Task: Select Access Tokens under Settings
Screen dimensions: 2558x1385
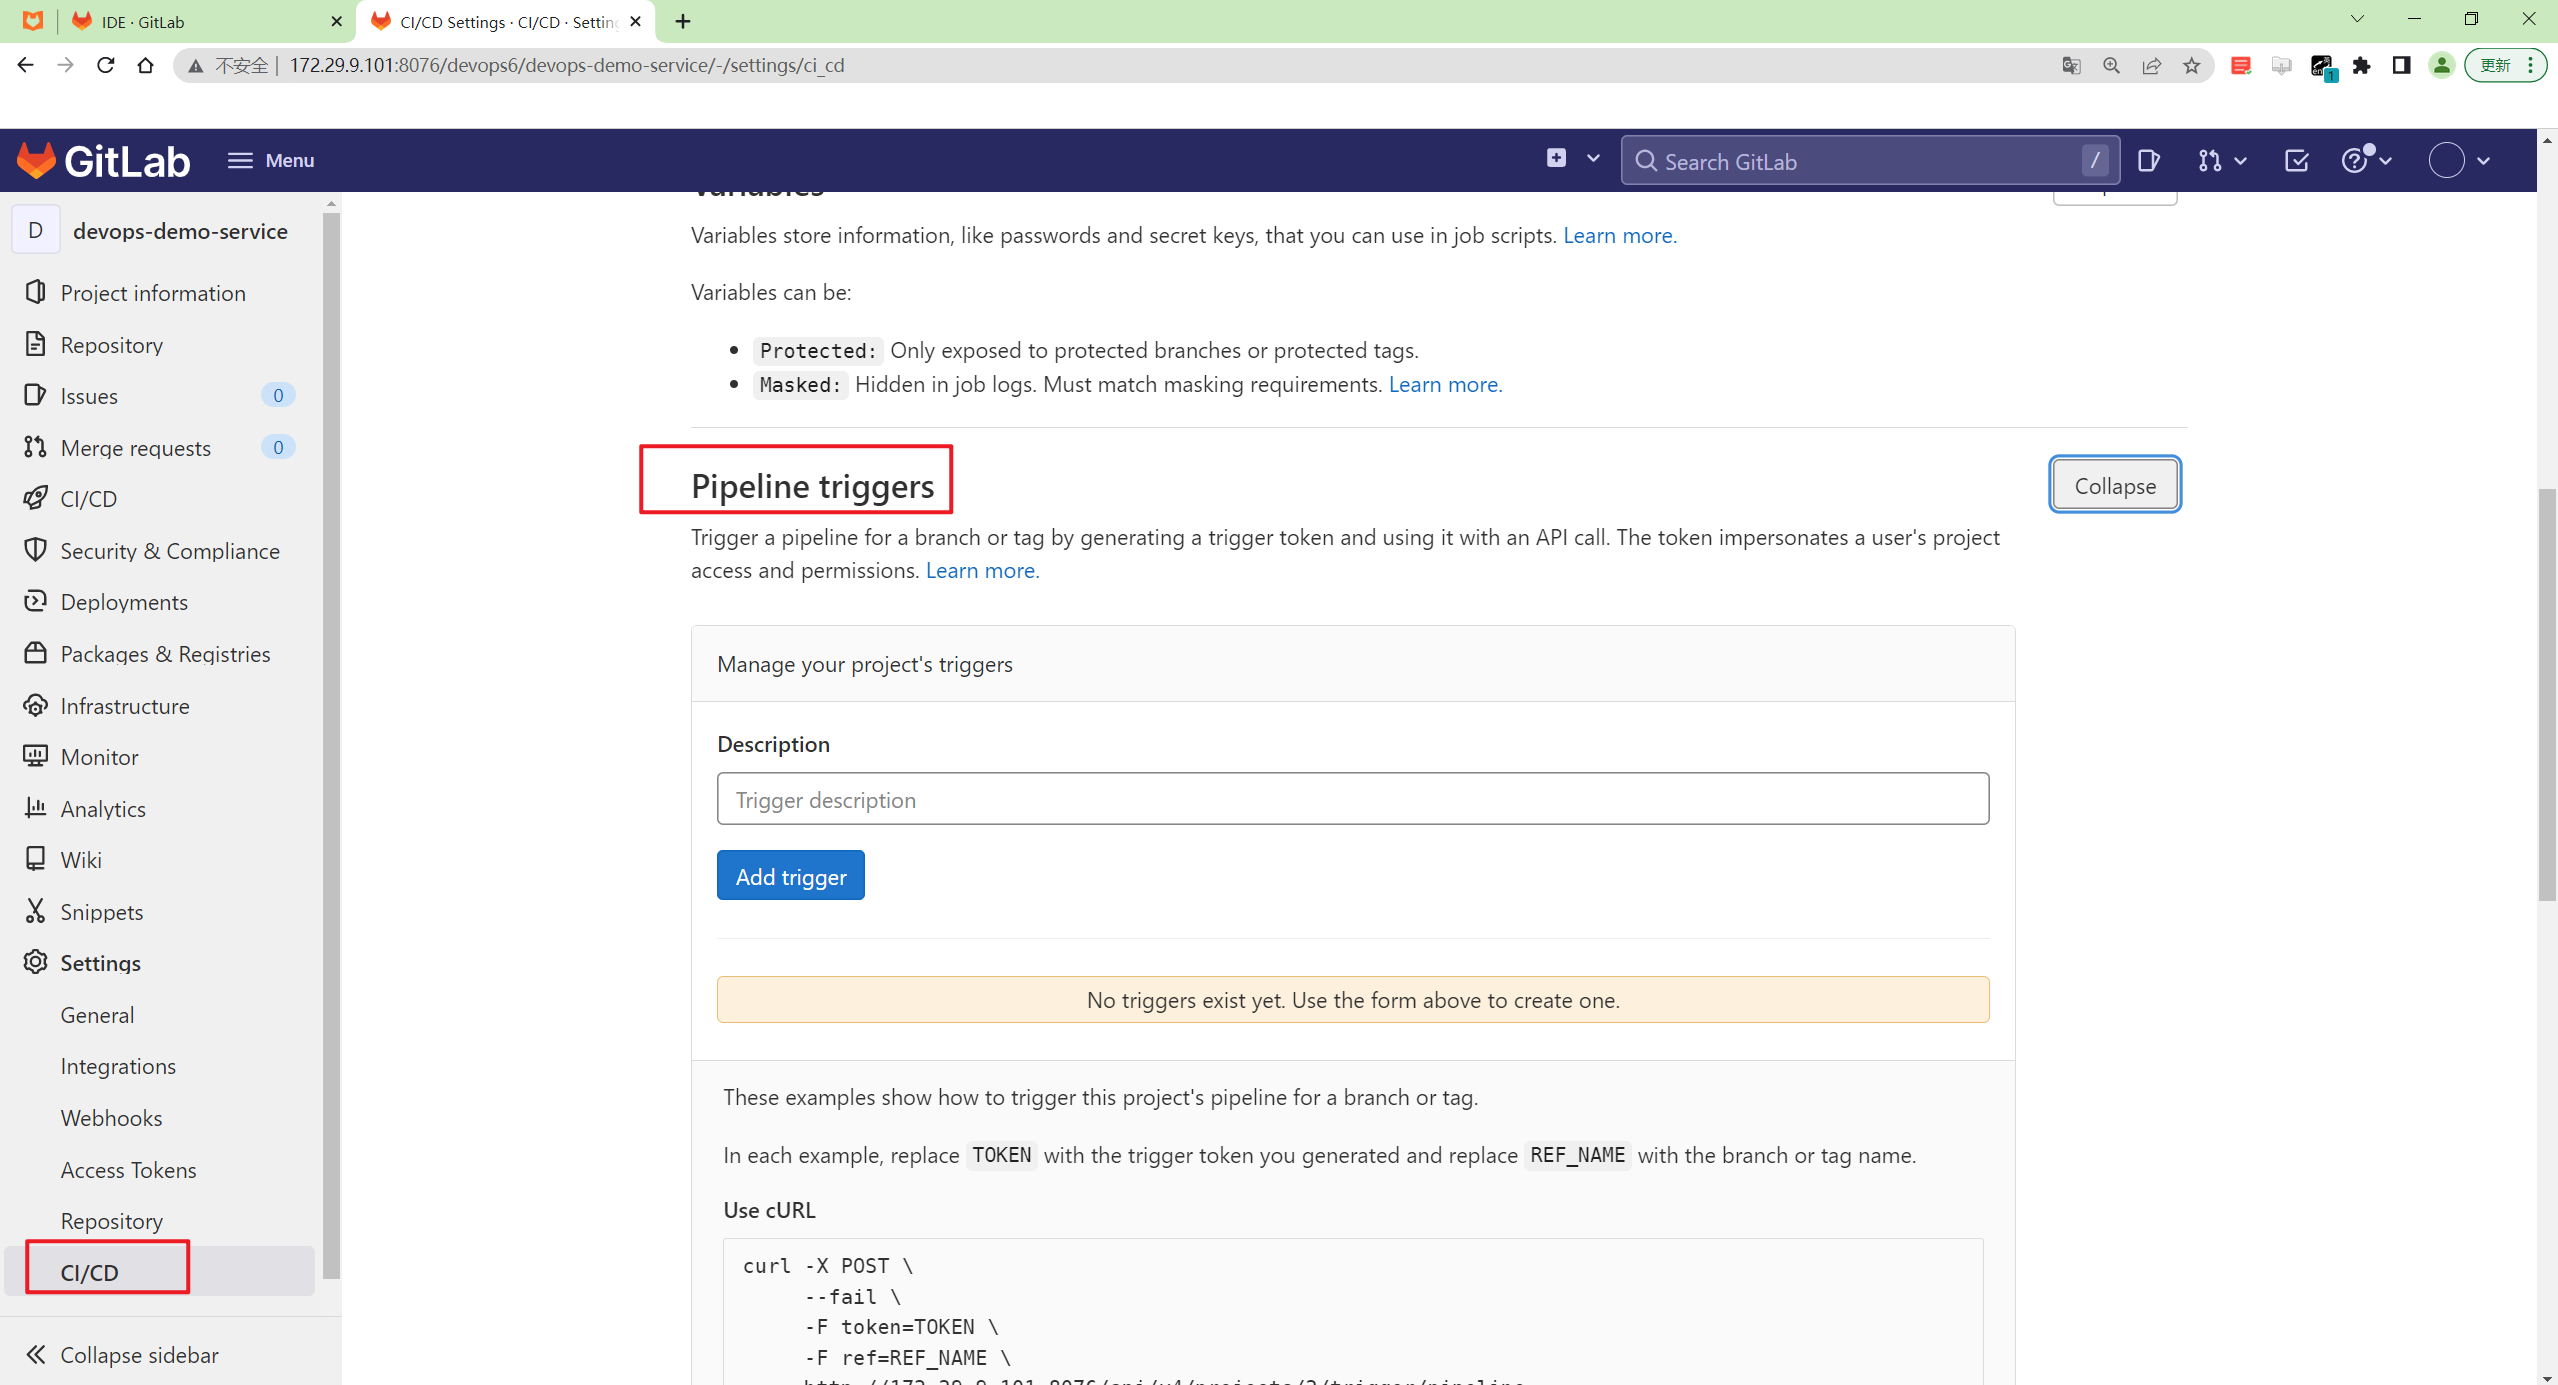Action: (x=128, y=1170)
